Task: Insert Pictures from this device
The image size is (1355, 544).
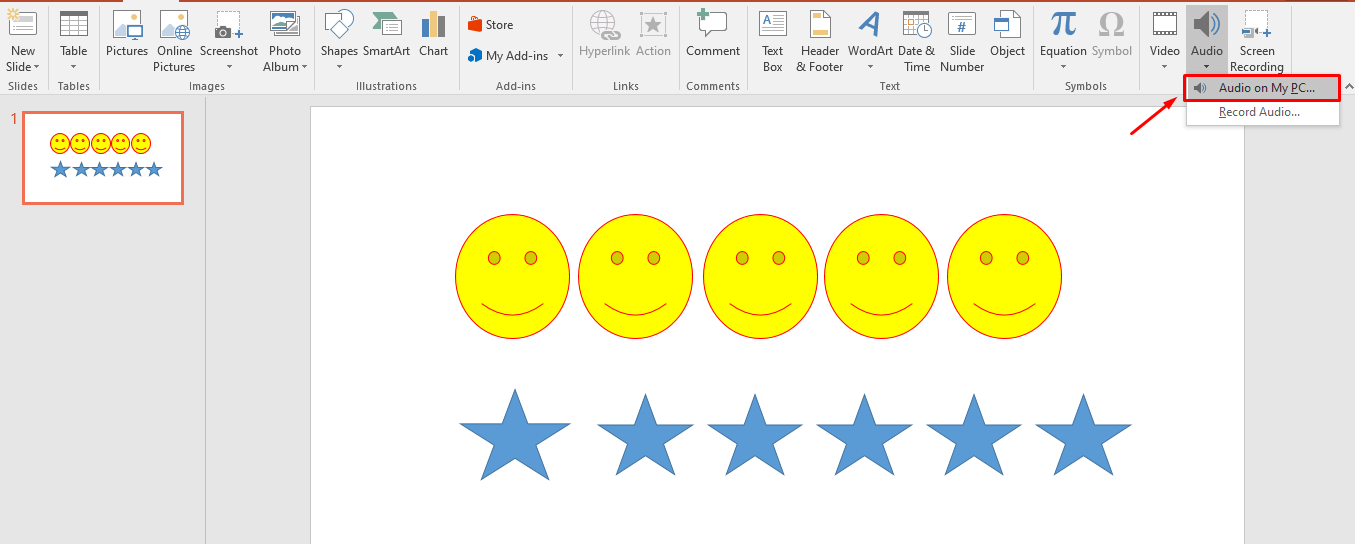Action: click(127, 34)
